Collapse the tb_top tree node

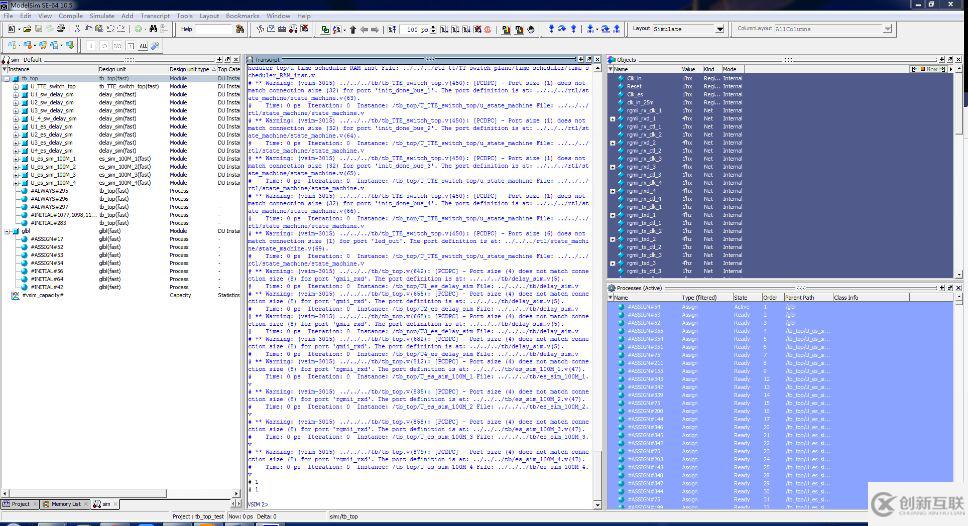[x=6, y=77]
